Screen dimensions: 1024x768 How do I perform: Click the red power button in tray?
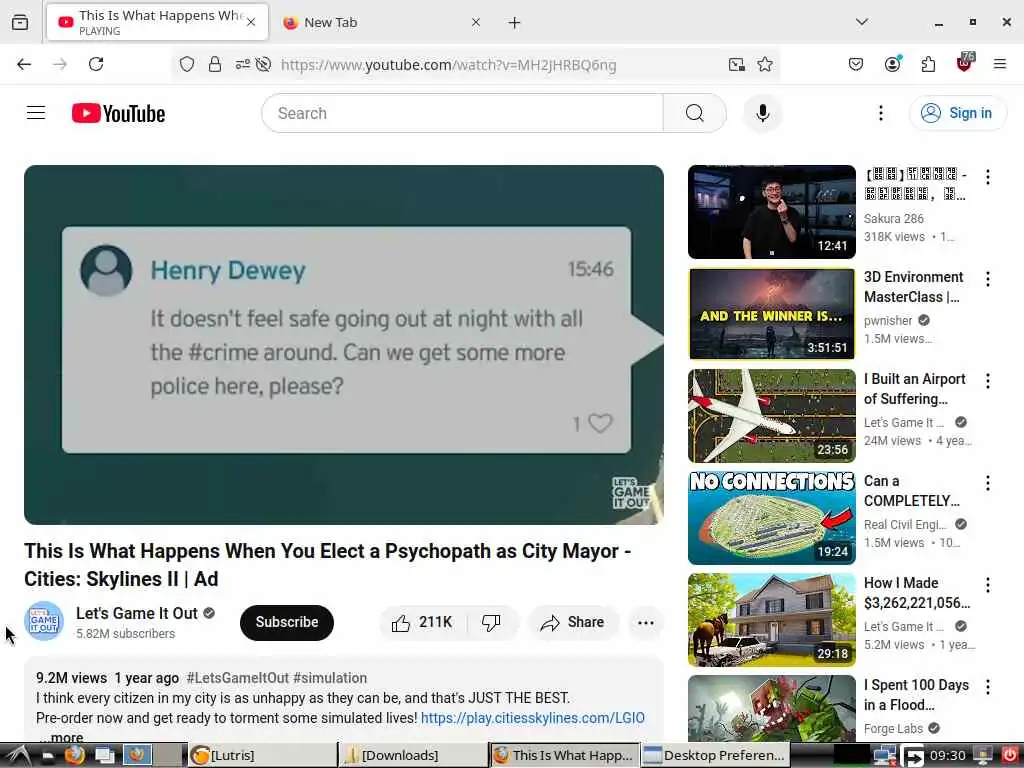[1010, 756]
